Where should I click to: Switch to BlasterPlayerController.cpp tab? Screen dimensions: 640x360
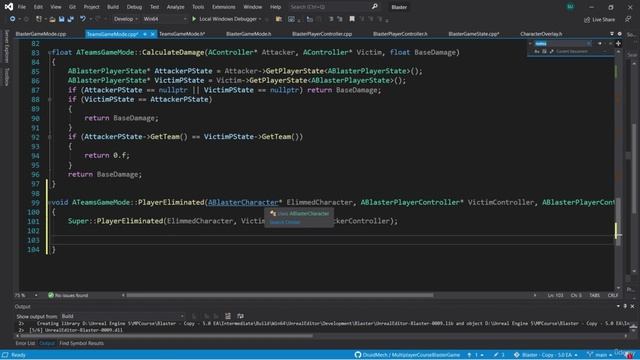(322, 34)
